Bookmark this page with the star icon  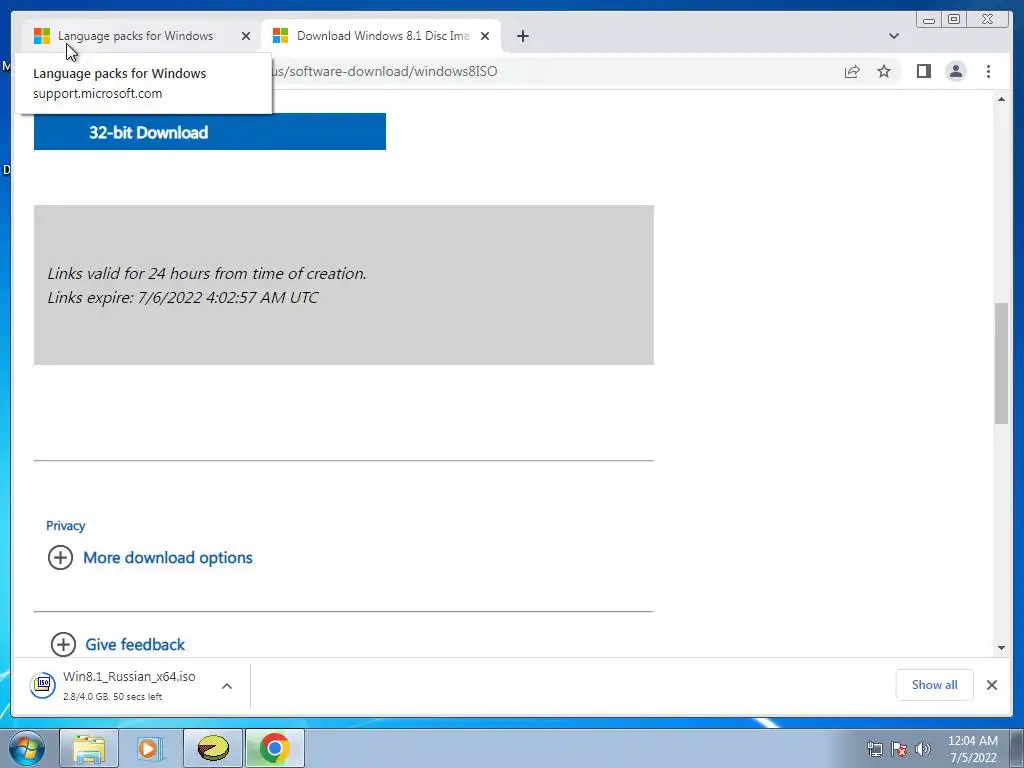(x=884, y=71)
